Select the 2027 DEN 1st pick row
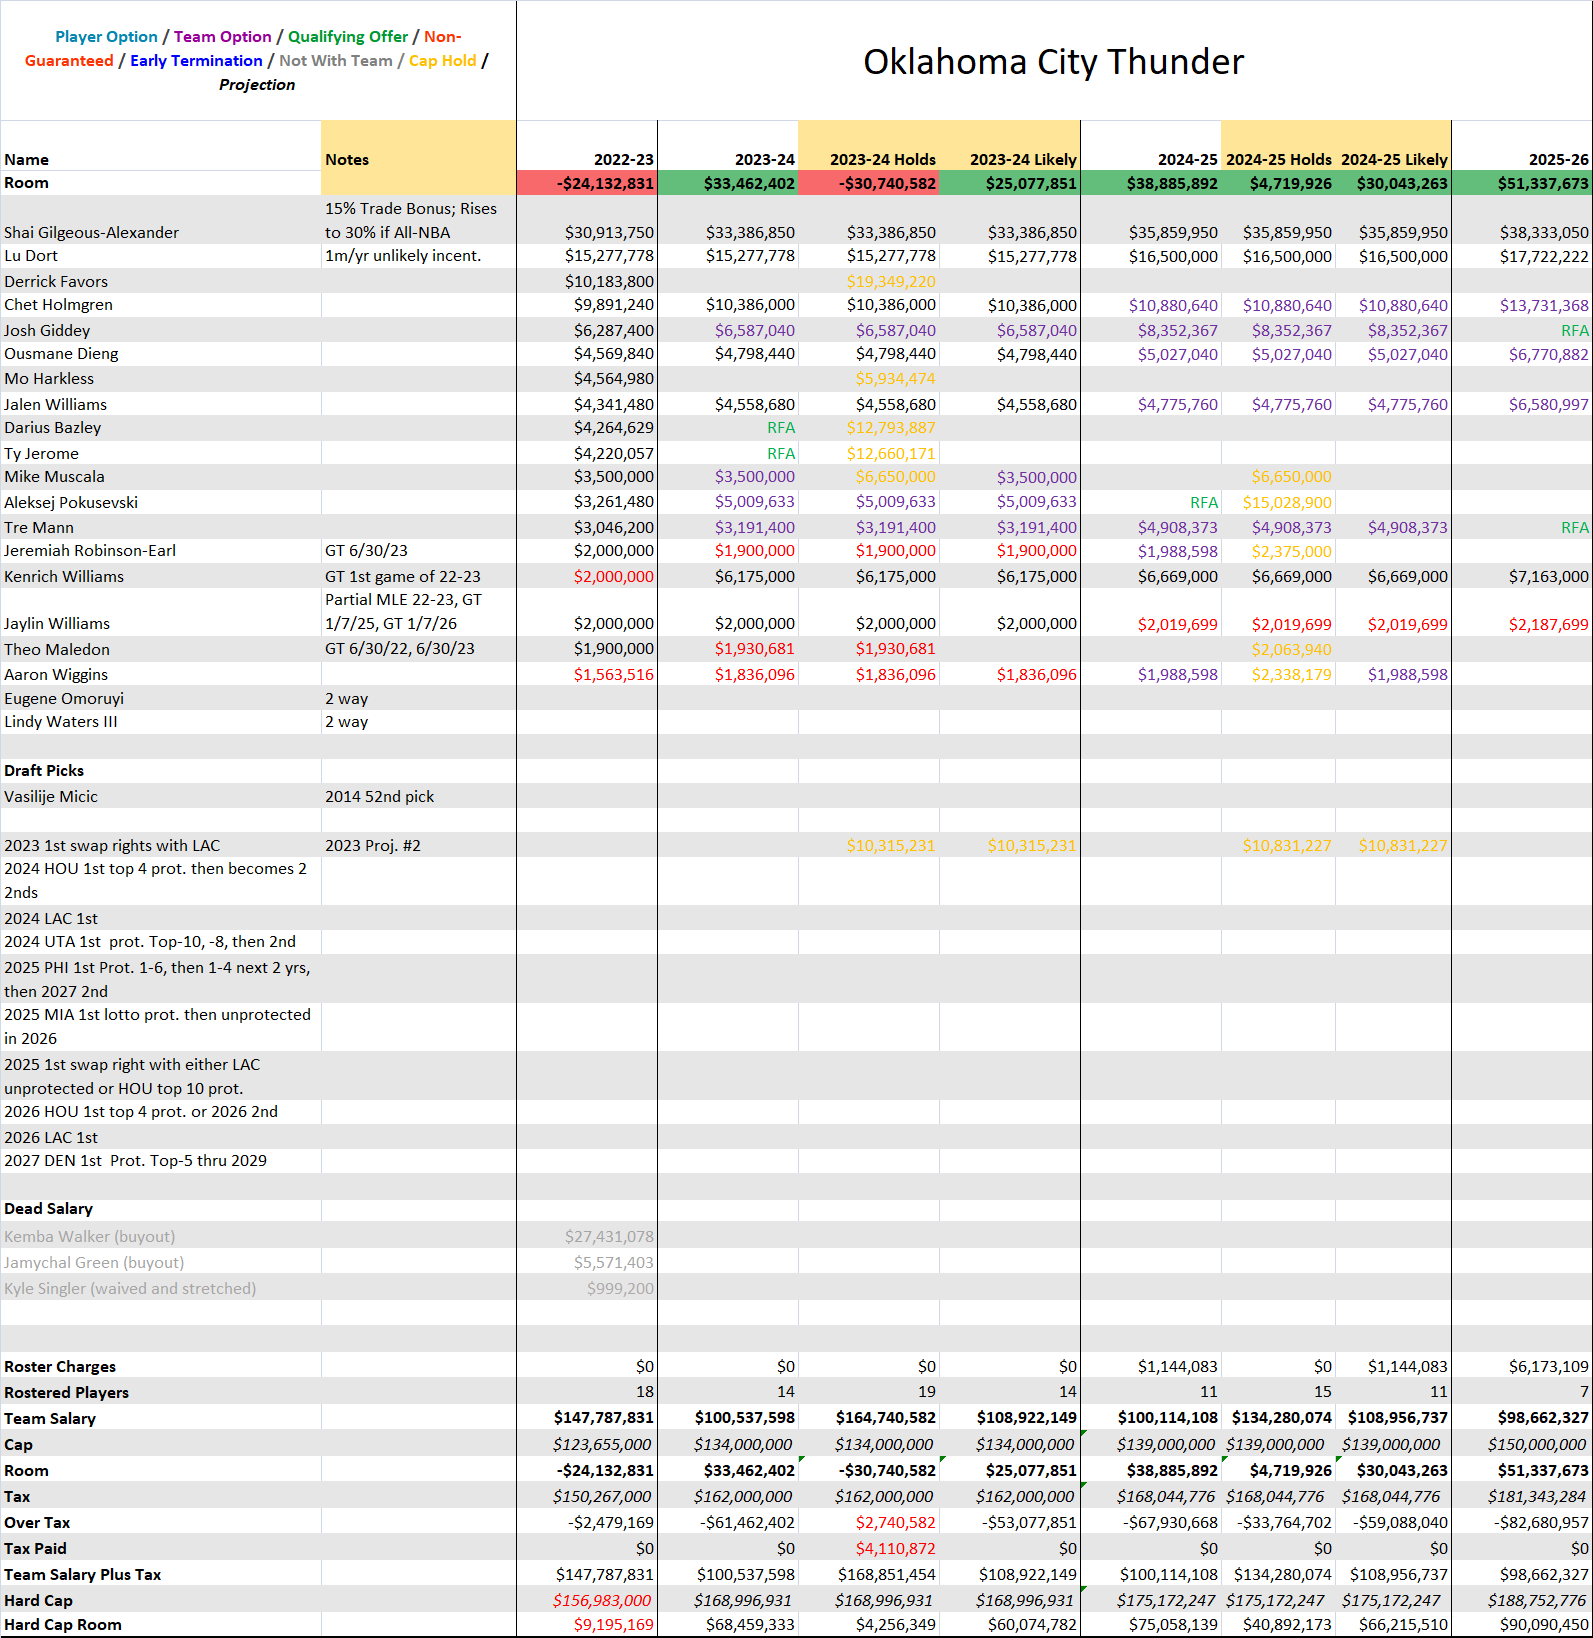Image resolution: width=1593 pixels, height=1638 pixels. 135,1161
